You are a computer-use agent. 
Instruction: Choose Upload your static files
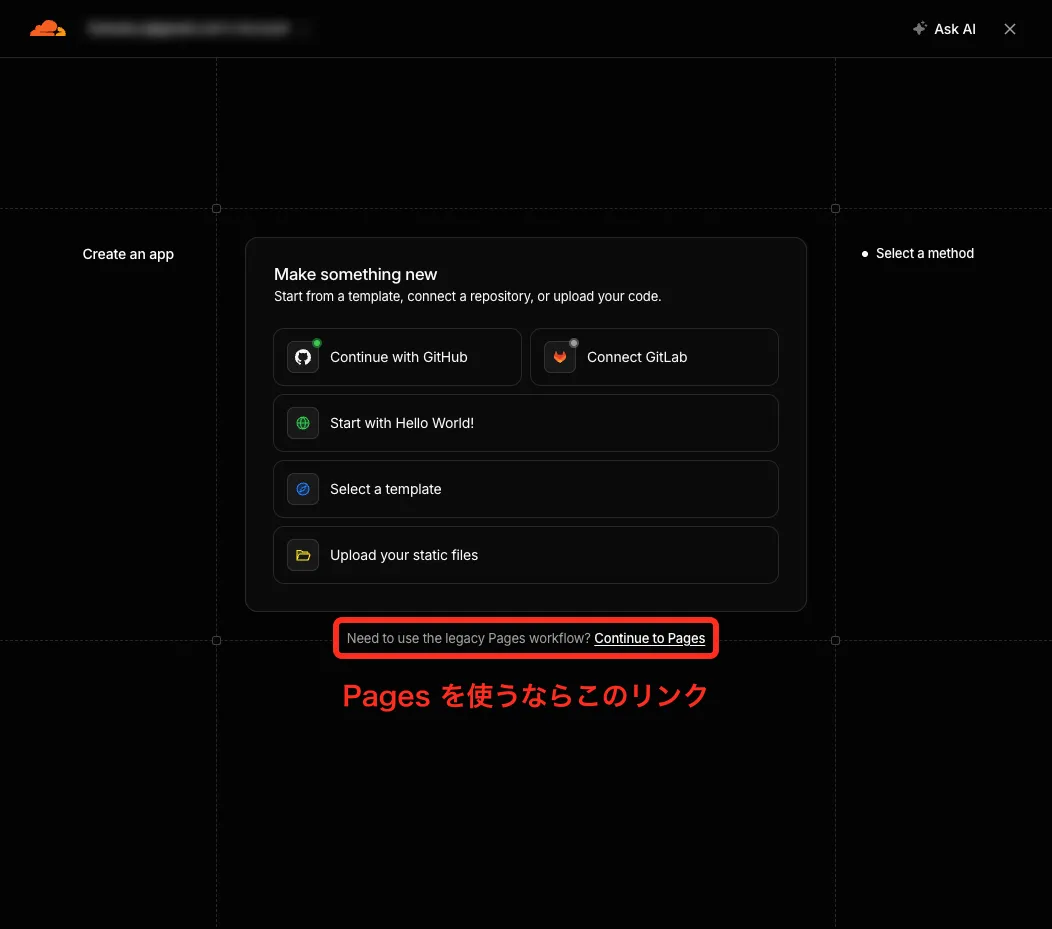coord(526,555)
